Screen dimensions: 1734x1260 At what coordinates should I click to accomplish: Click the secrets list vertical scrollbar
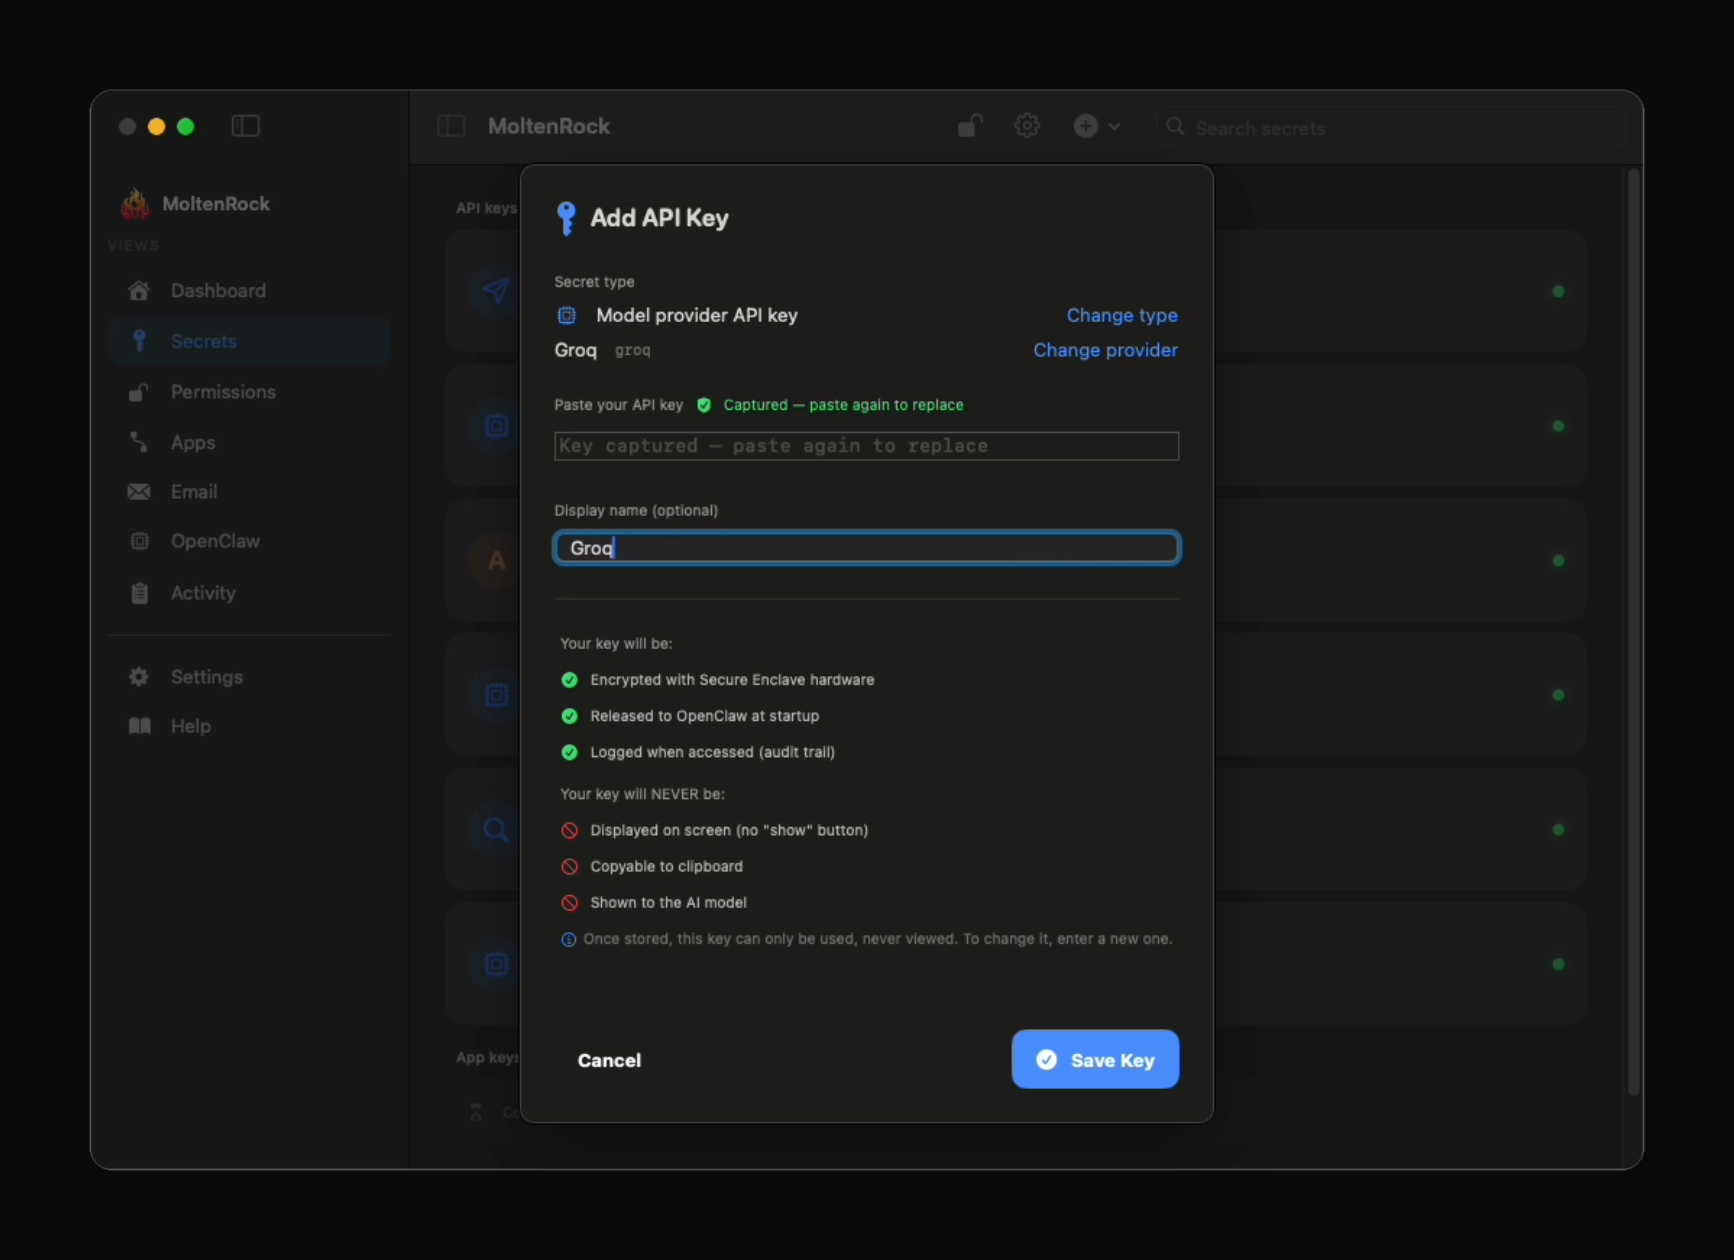point(1633,632)
